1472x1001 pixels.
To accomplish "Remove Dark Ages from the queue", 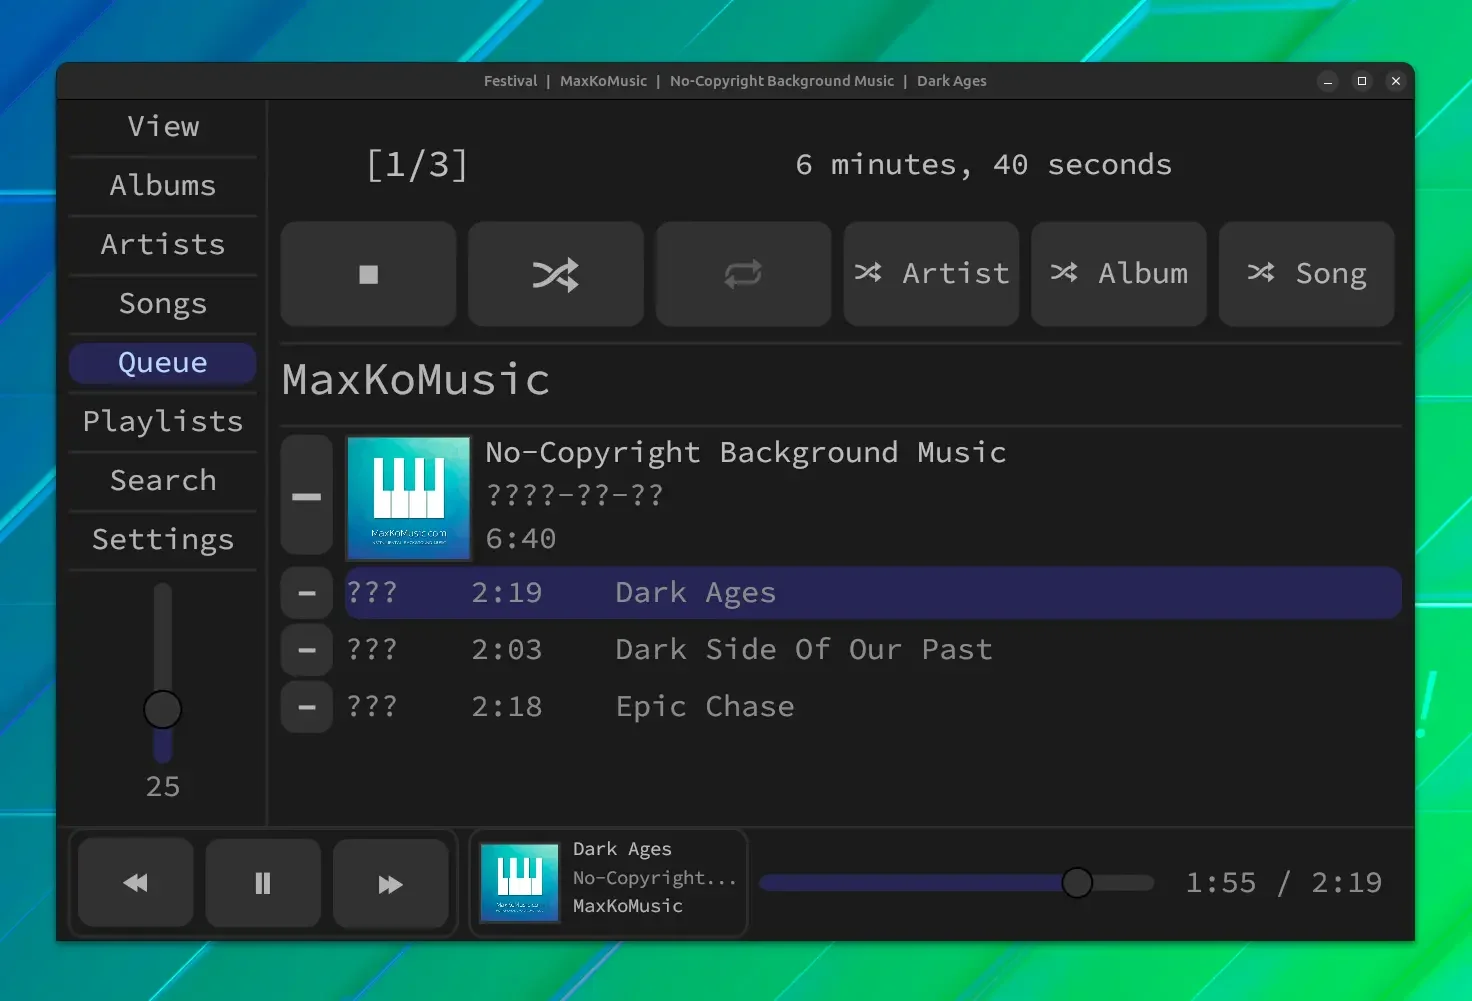I will (x=306, y=593).
